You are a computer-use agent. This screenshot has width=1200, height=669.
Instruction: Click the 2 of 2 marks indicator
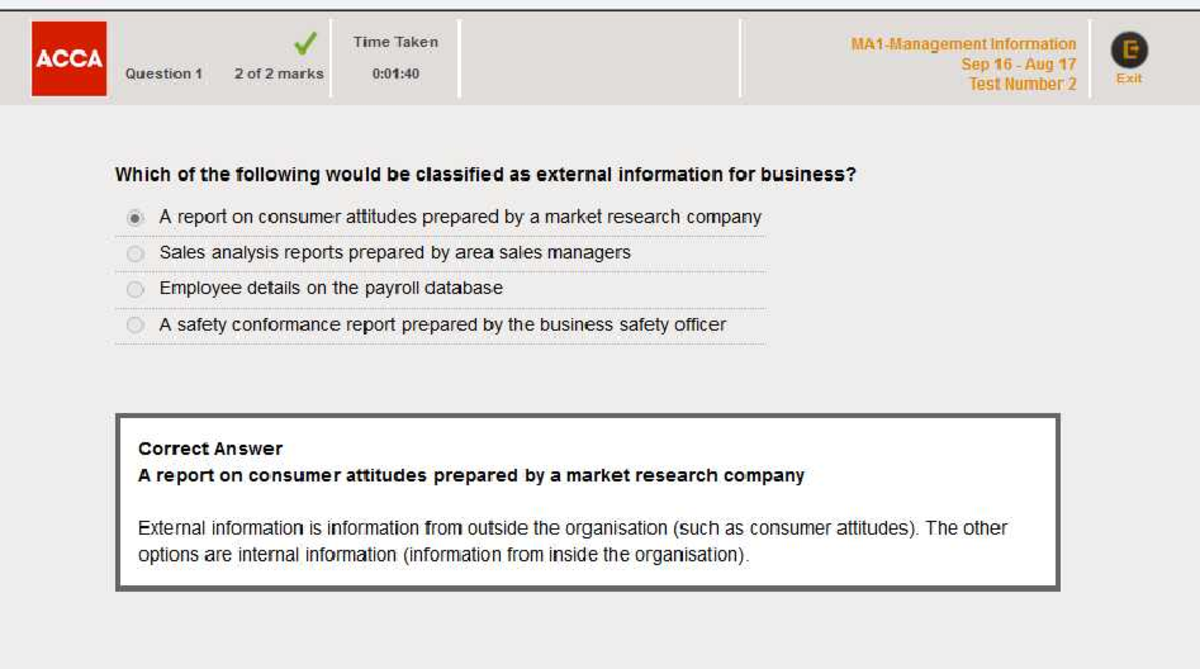279,72
